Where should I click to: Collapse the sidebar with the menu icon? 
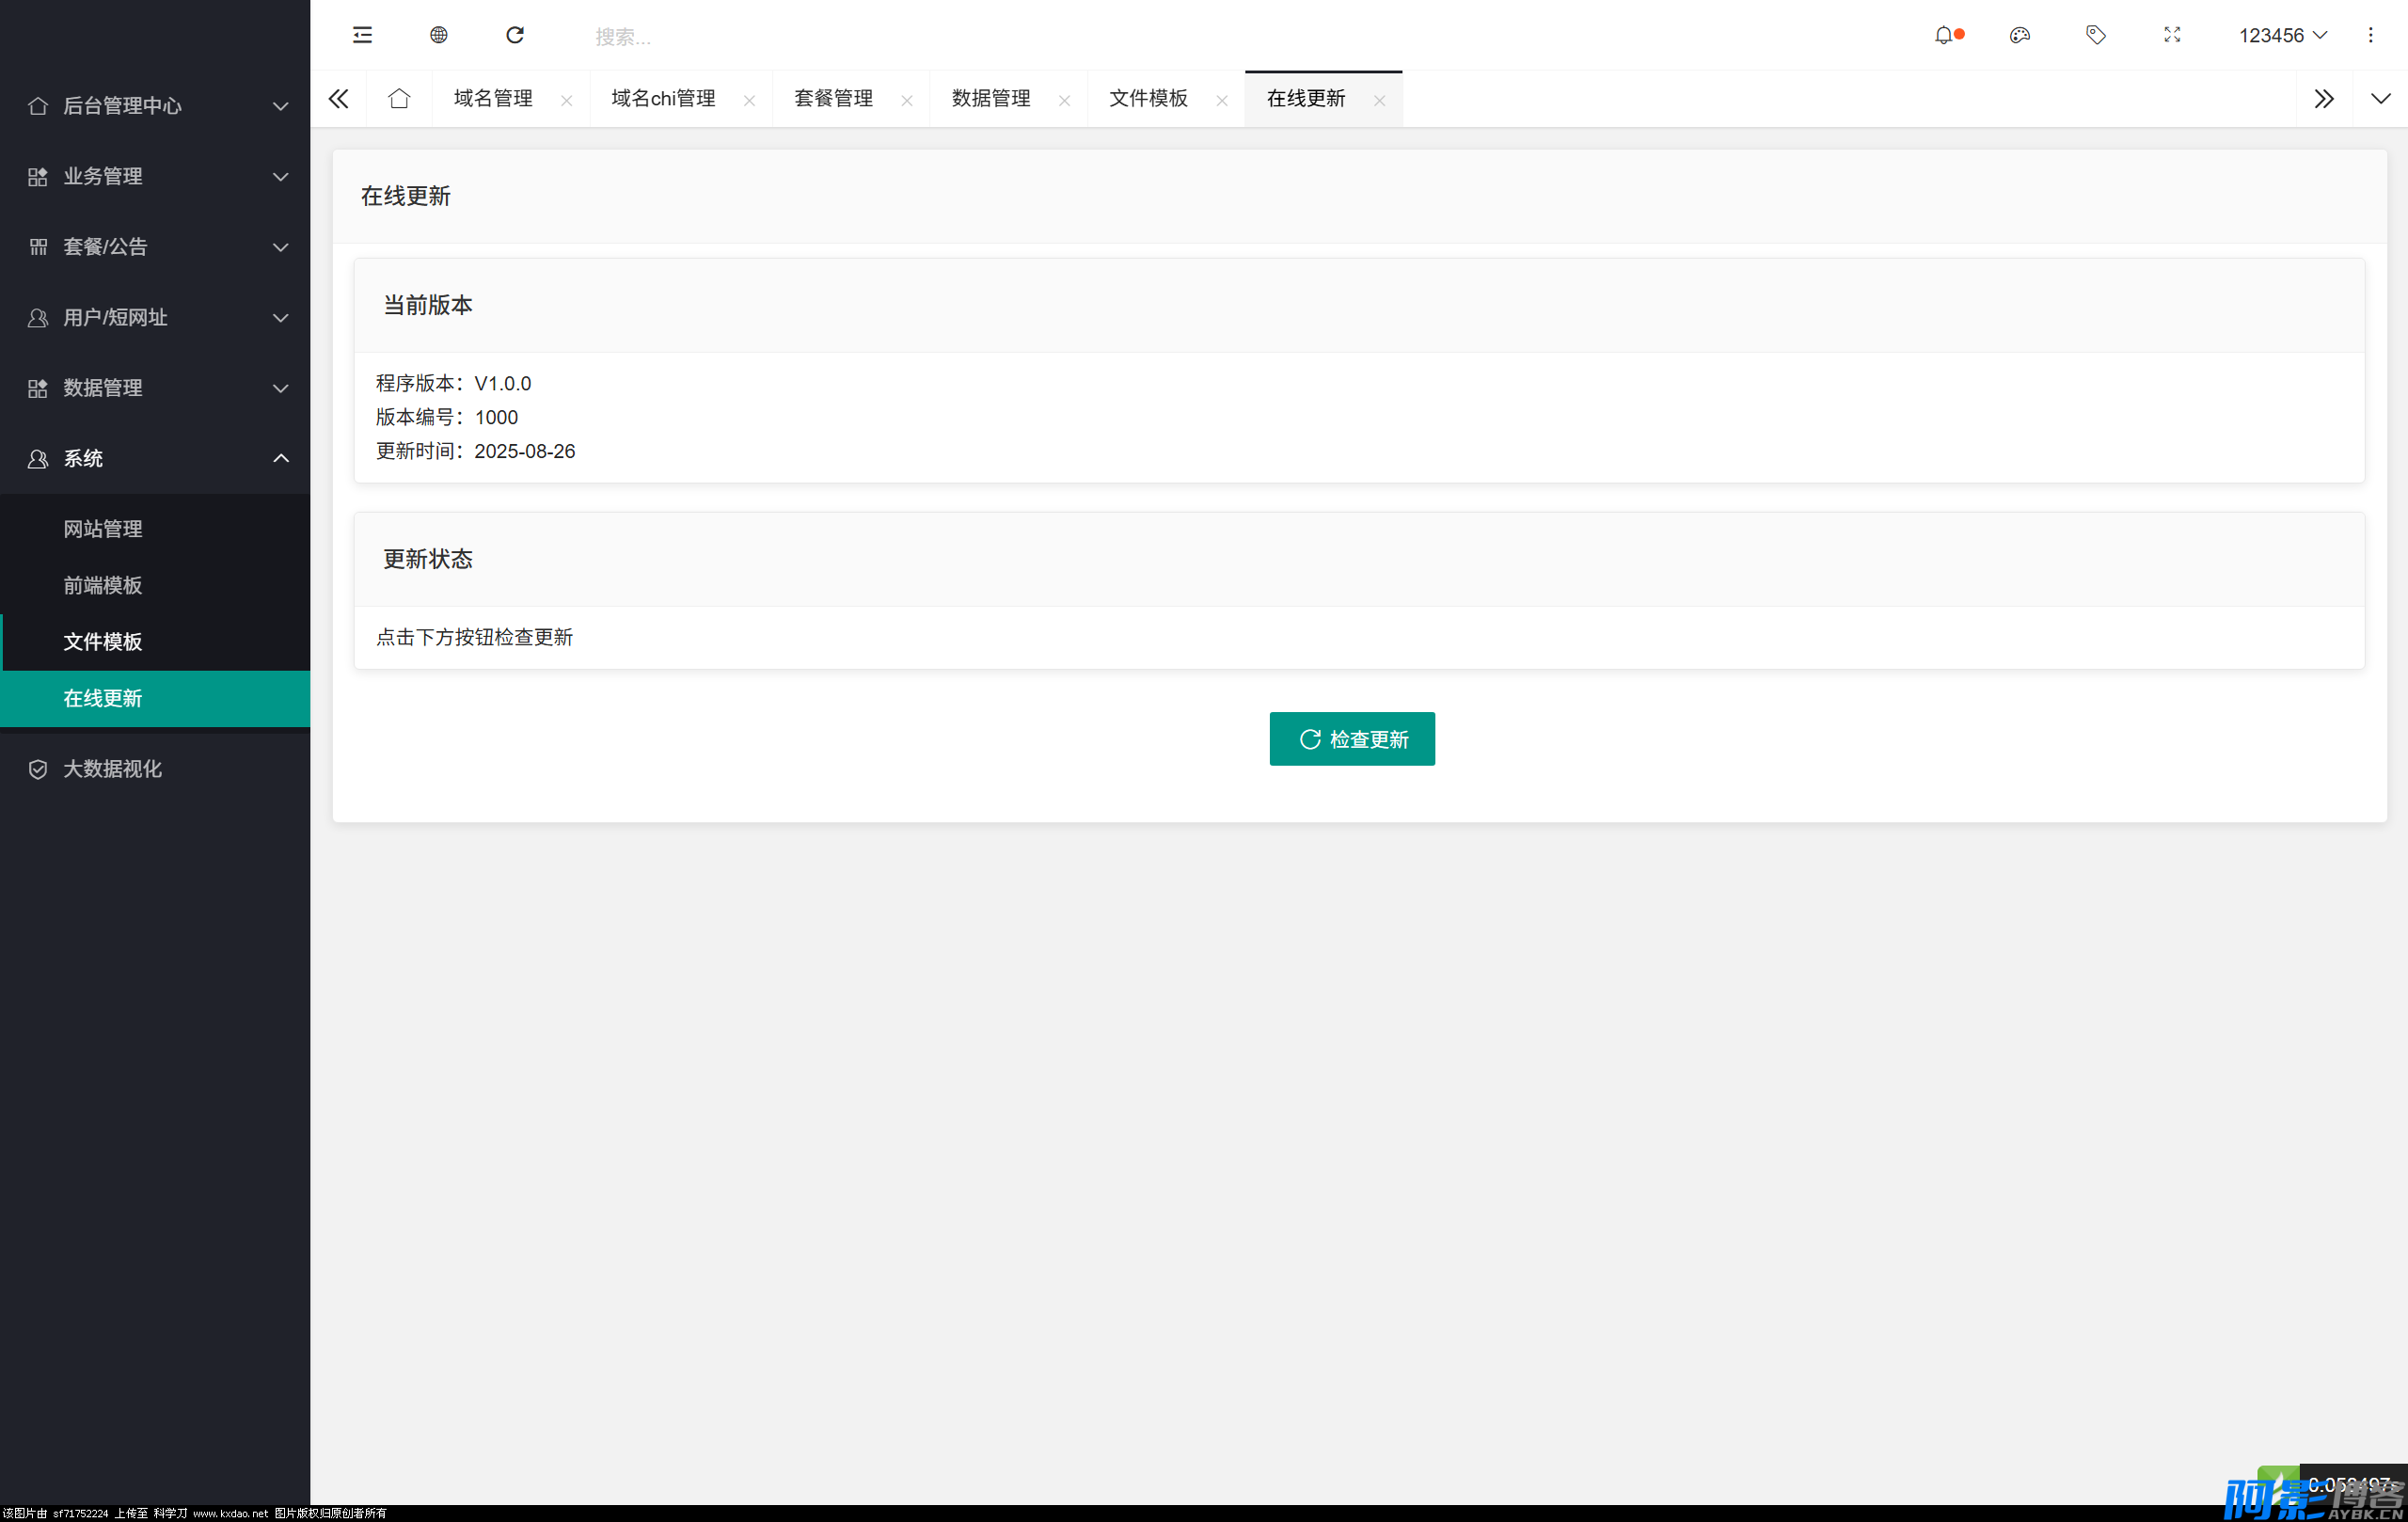362,35
